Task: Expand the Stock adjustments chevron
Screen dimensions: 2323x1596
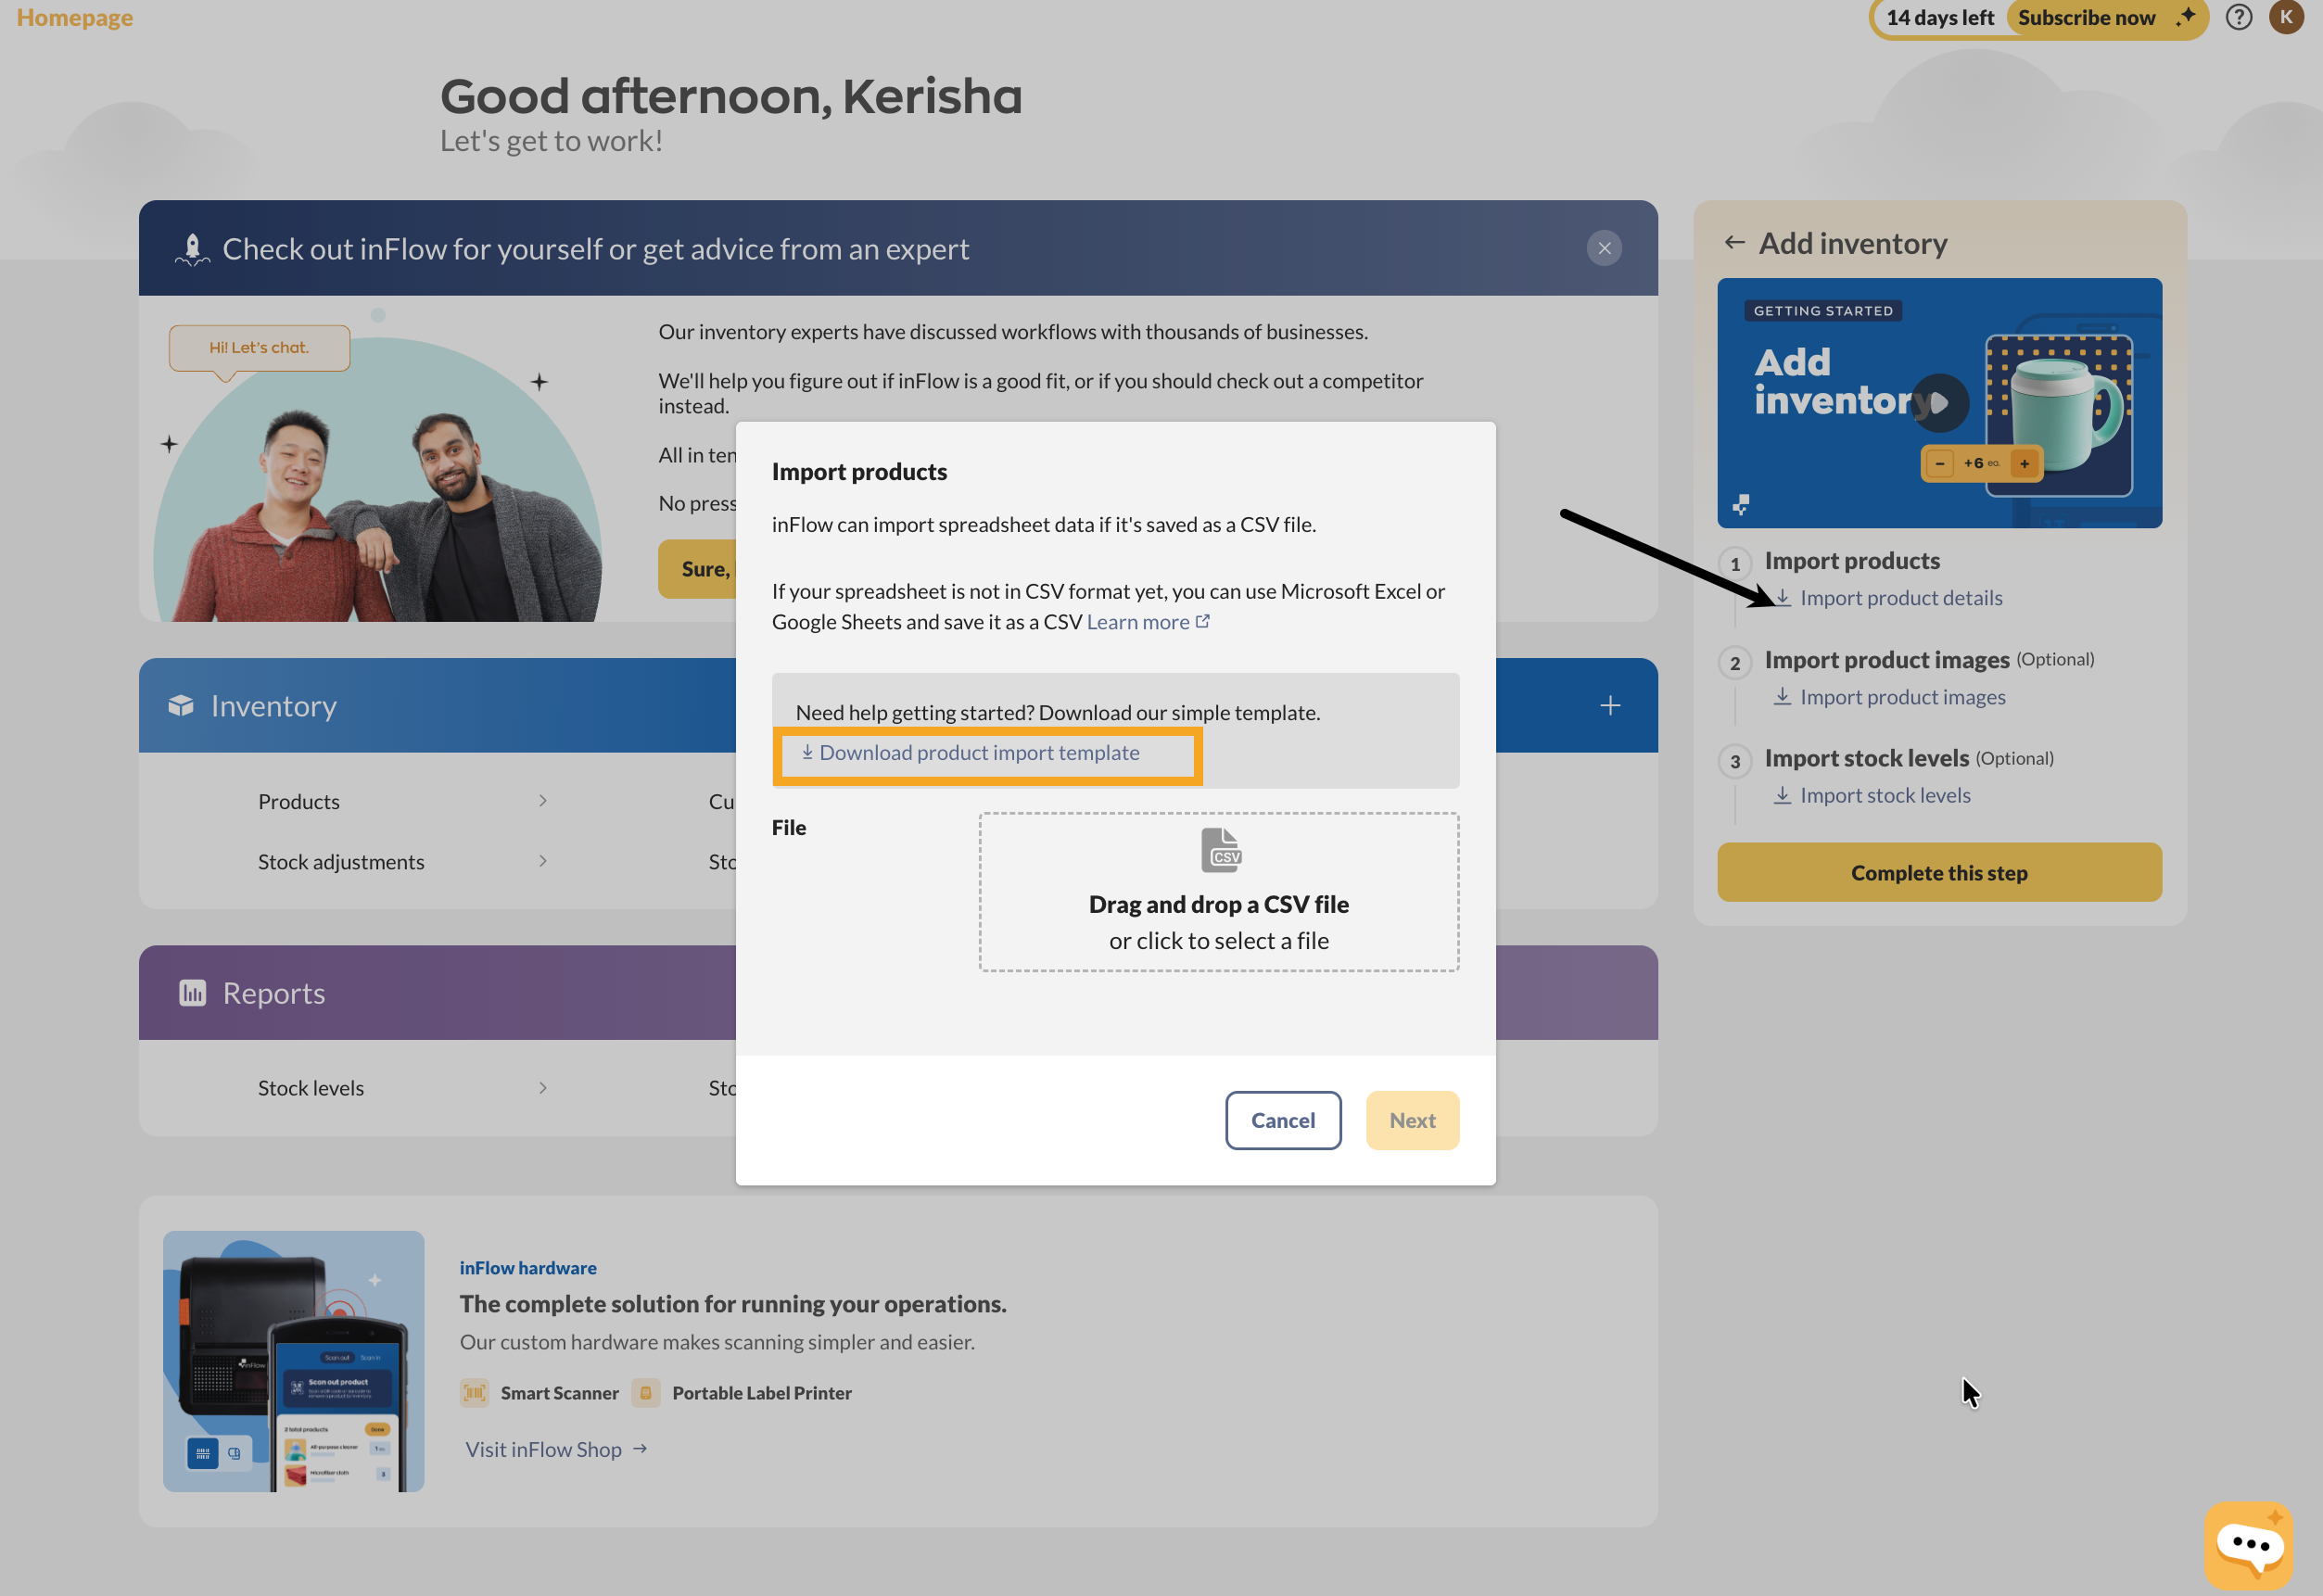Action: (543, 861)
